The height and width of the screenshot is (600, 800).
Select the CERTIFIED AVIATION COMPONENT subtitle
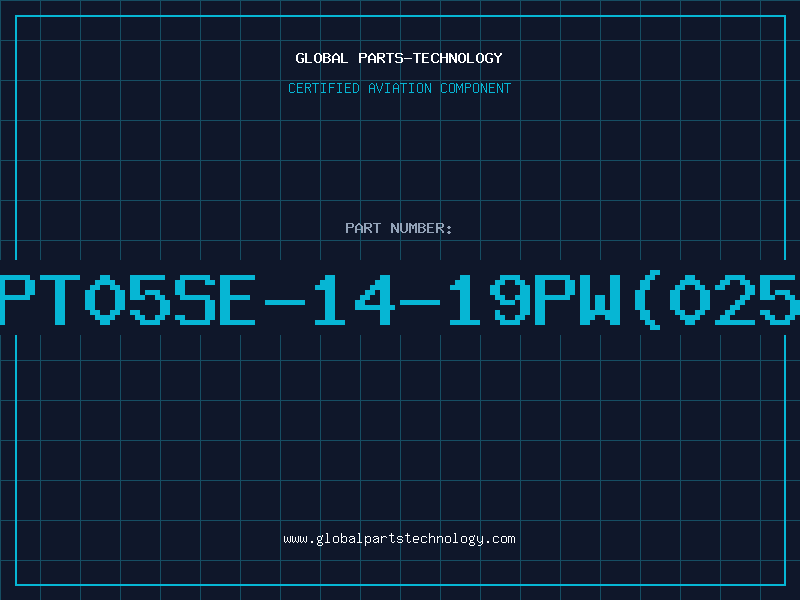399,88
